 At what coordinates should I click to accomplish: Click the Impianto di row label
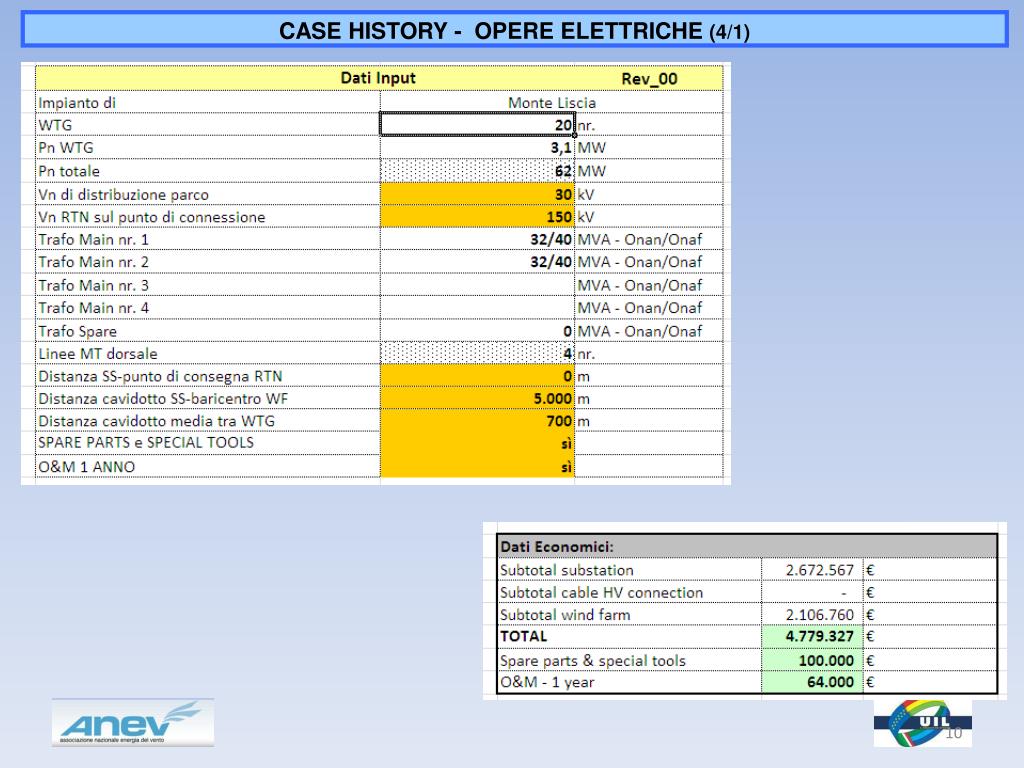point(77,103)
